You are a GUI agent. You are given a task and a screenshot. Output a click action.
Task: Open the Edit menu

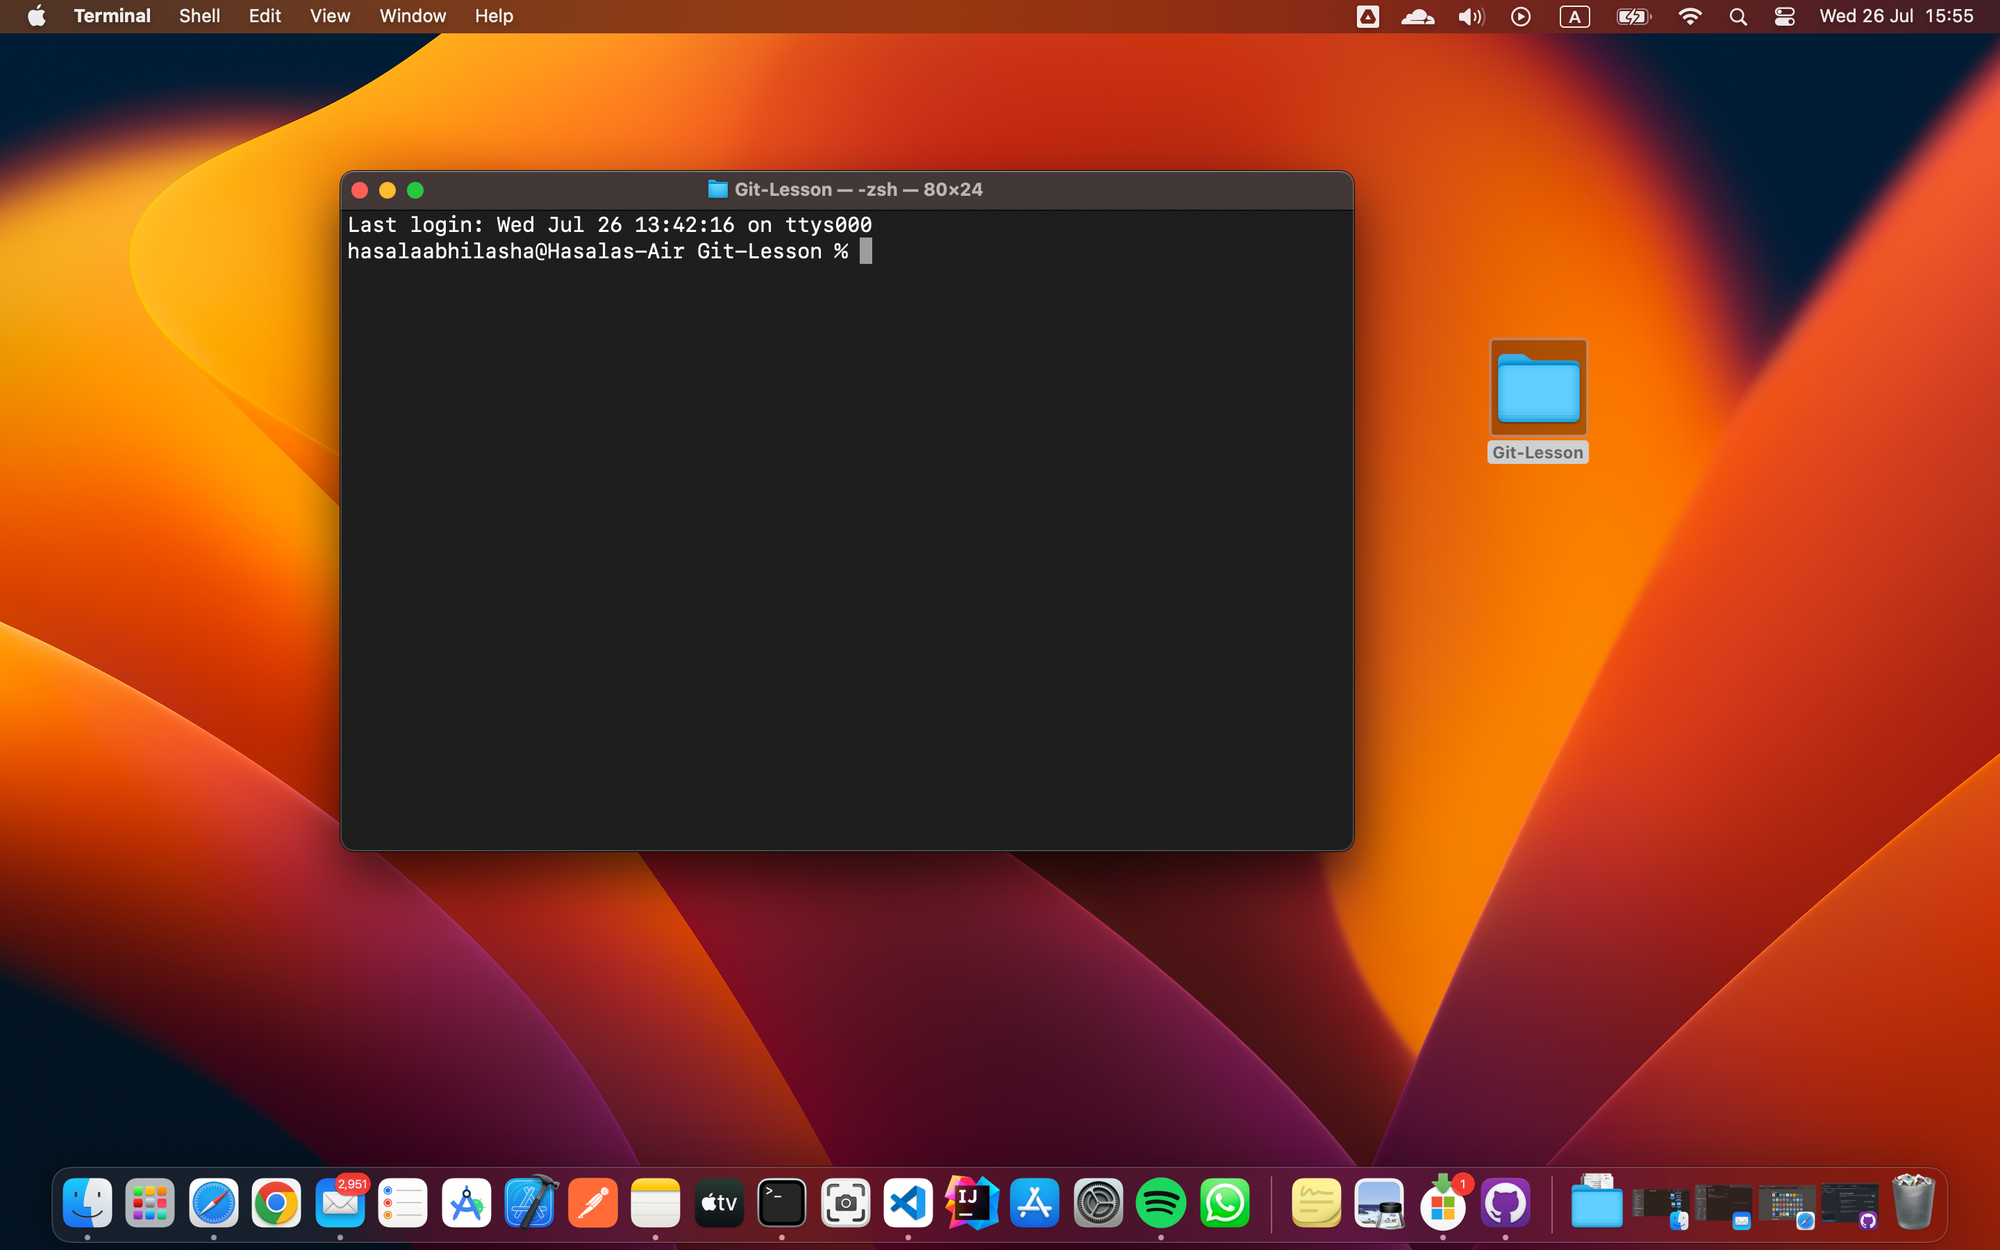tap(265, 16)
